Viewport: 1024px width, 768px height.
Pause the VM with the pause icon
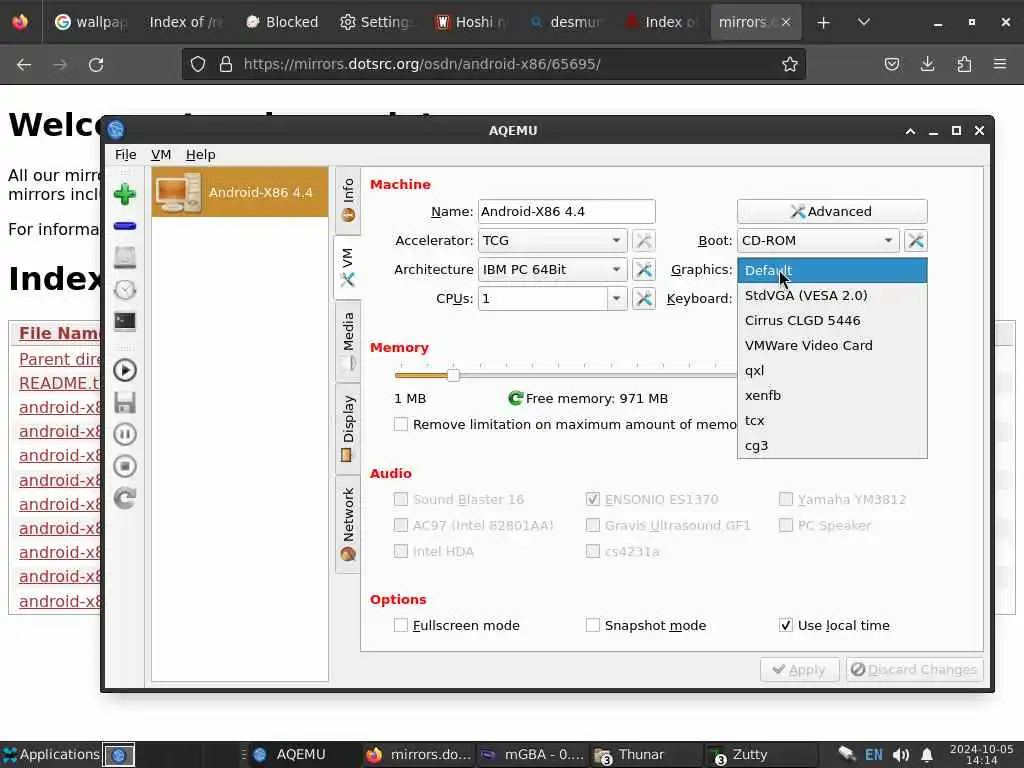125,434
